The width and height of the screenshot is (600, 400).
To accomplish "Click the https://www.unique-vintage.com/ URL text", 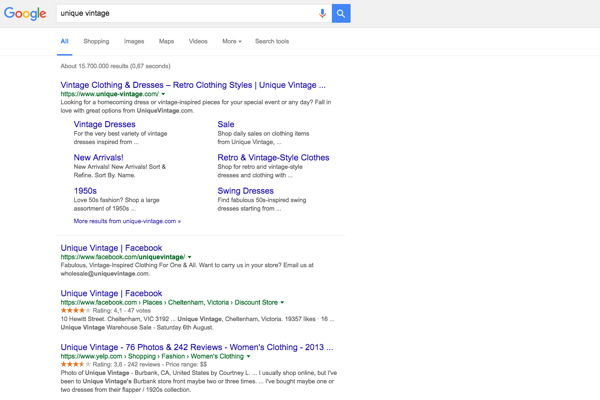I will click(109, 94).
